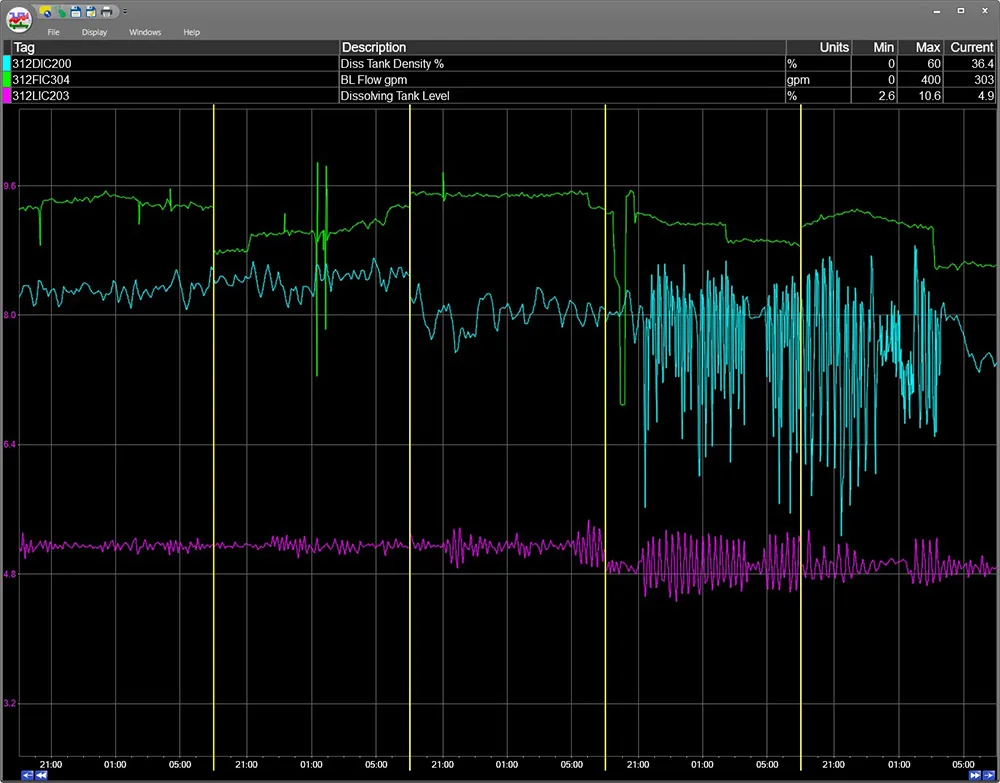Step back in time with single left arrow

click(x=26, y=775)
